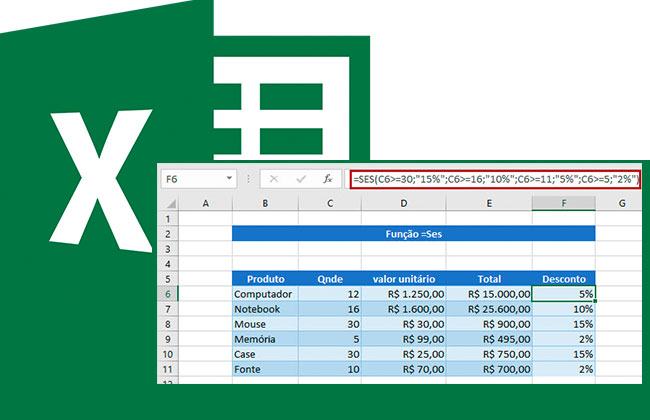Select row 6 header

click(x=168, y=294)
